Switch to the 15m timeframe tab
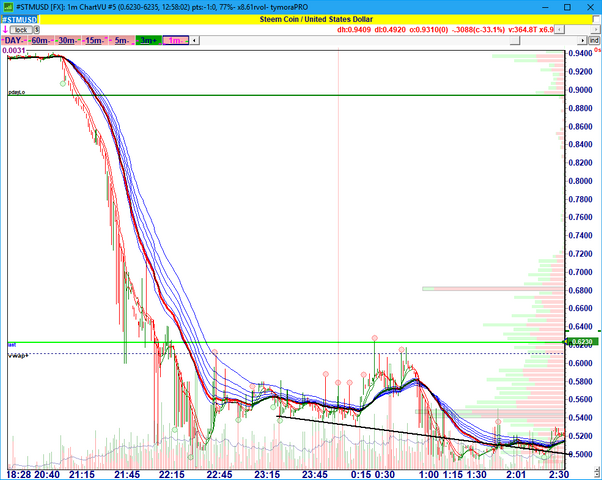Screen dimensions: 602x480 click(x=94, y=40)
